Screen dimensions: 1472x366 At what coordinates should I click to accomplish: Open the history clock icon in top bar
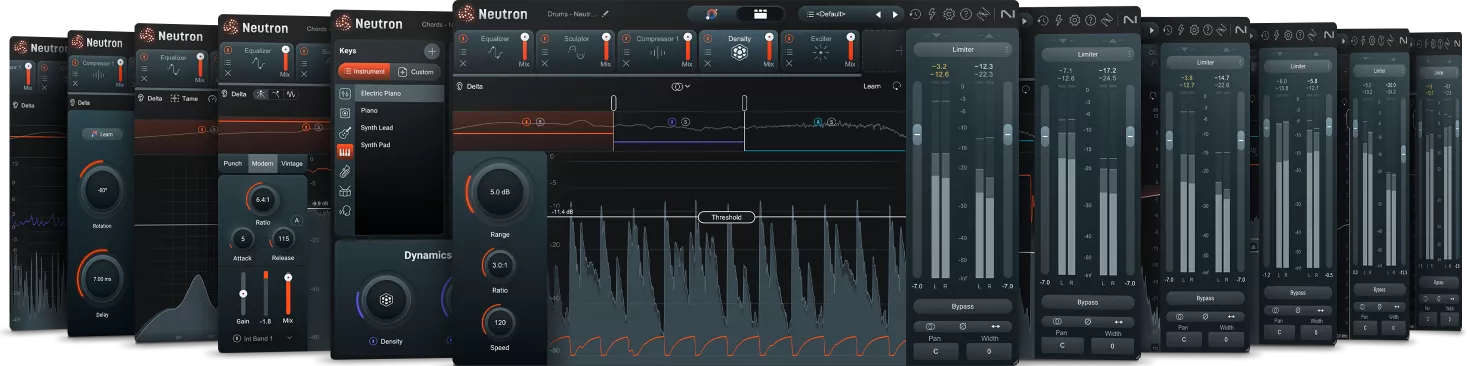(x=916, y=15)
